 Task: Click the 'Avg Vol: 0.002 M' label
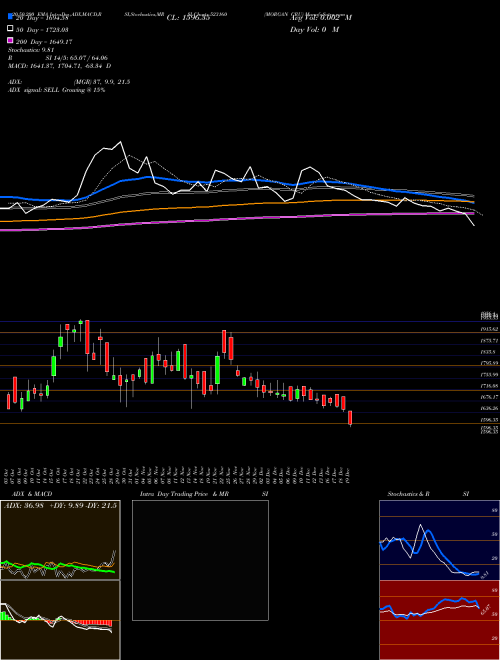click(x=321, y=18)
